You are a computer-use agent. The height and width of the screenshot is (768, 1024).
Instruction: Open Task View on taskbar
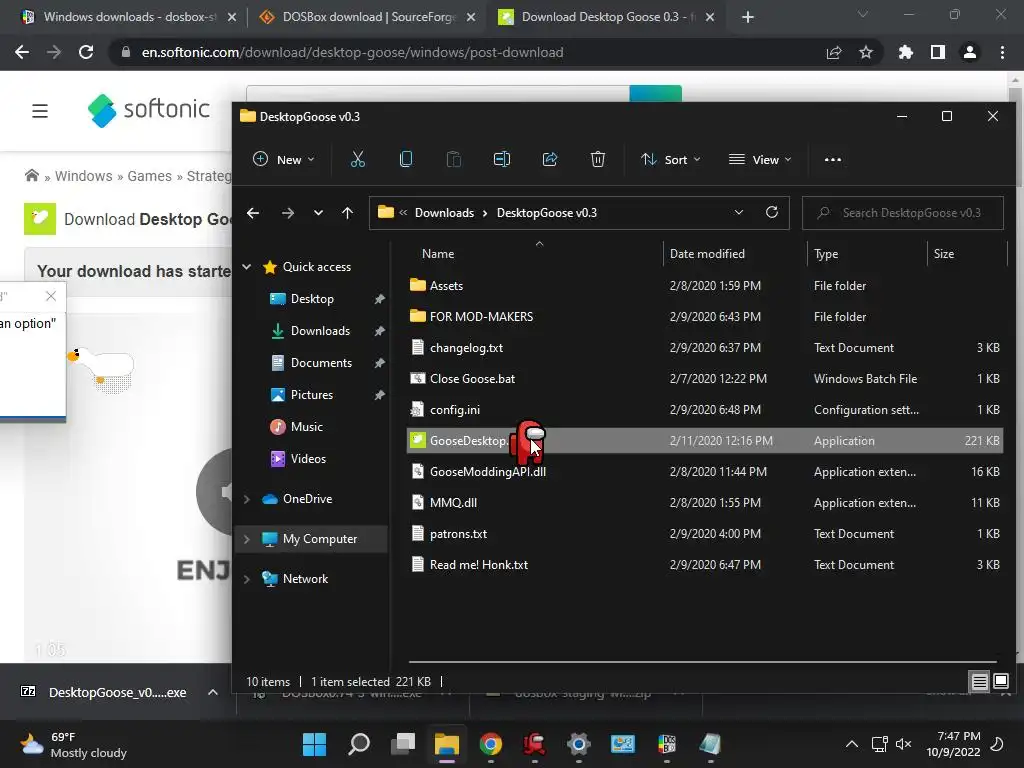coord(403,744)
